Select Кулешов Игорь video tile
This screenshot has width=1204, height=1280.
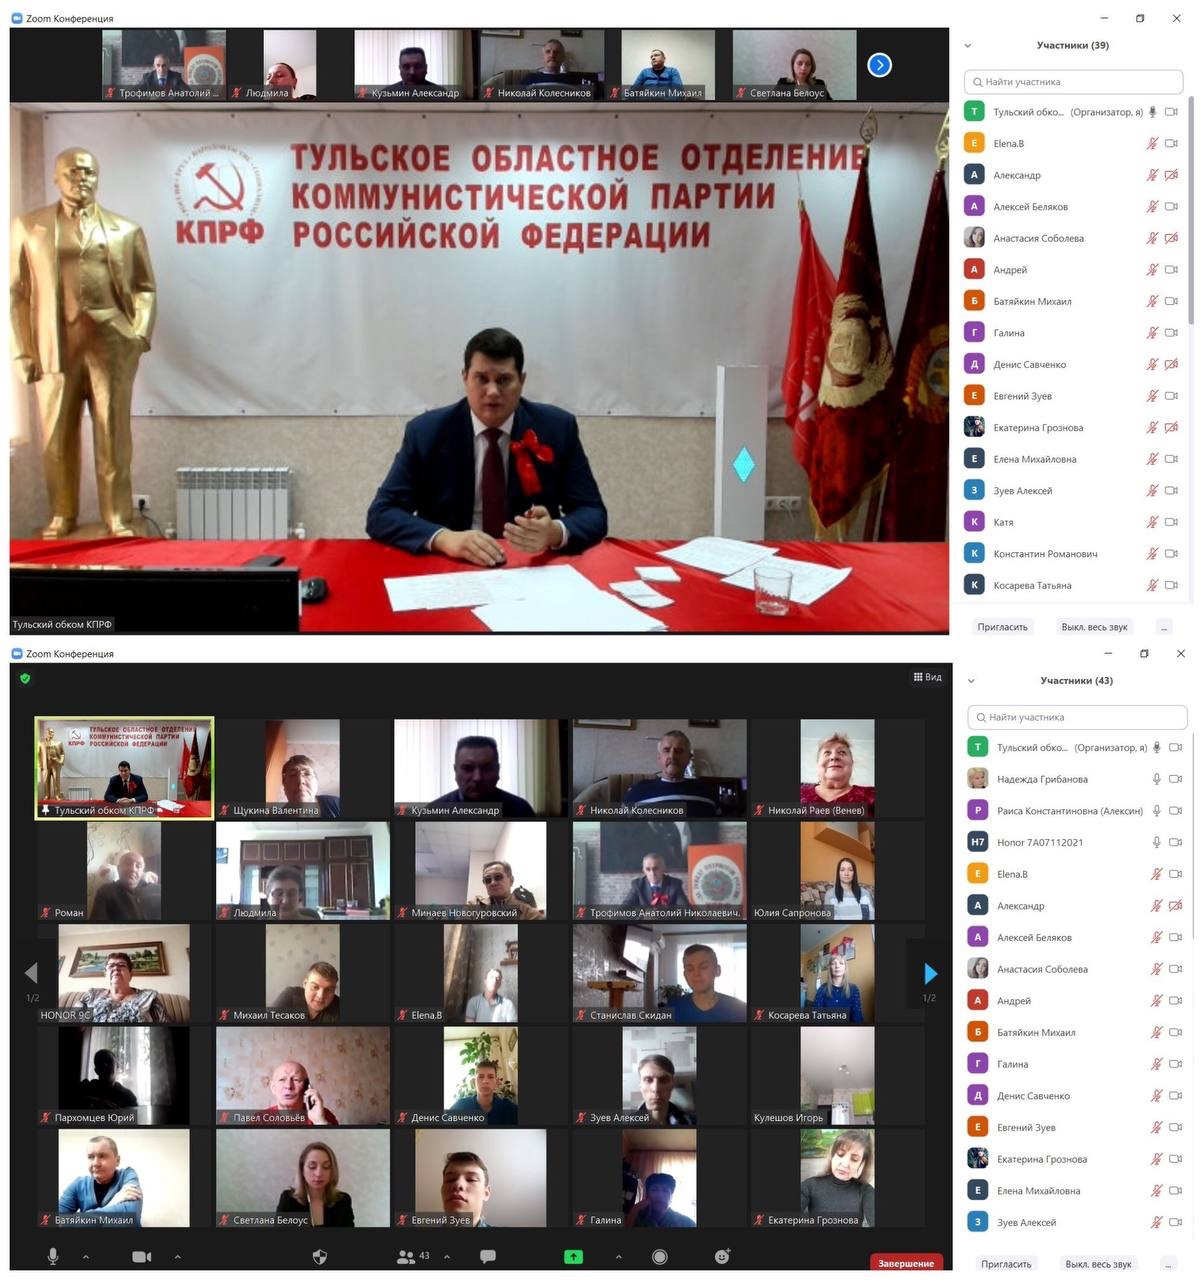coord(838,1076)
